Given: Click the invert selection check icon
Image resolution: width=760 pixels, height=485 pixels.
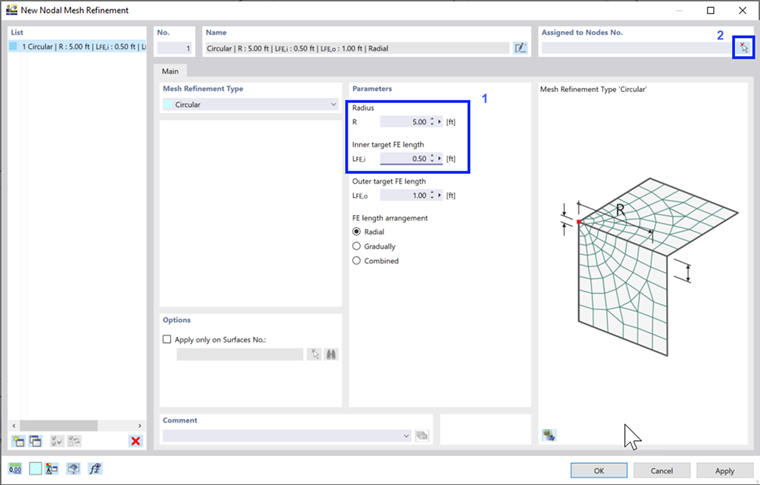Looking at the screenshot, I should pyautogui.click(x=74, y=441).
